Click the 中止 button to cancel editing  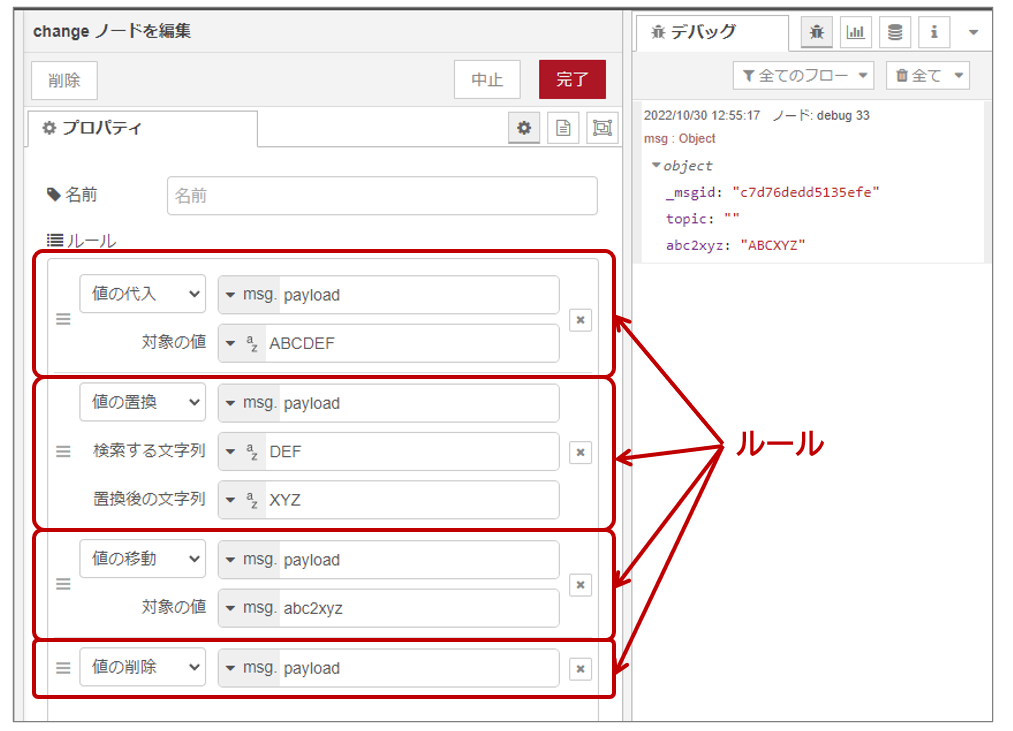pyautogui.click(x=487, y=79)
